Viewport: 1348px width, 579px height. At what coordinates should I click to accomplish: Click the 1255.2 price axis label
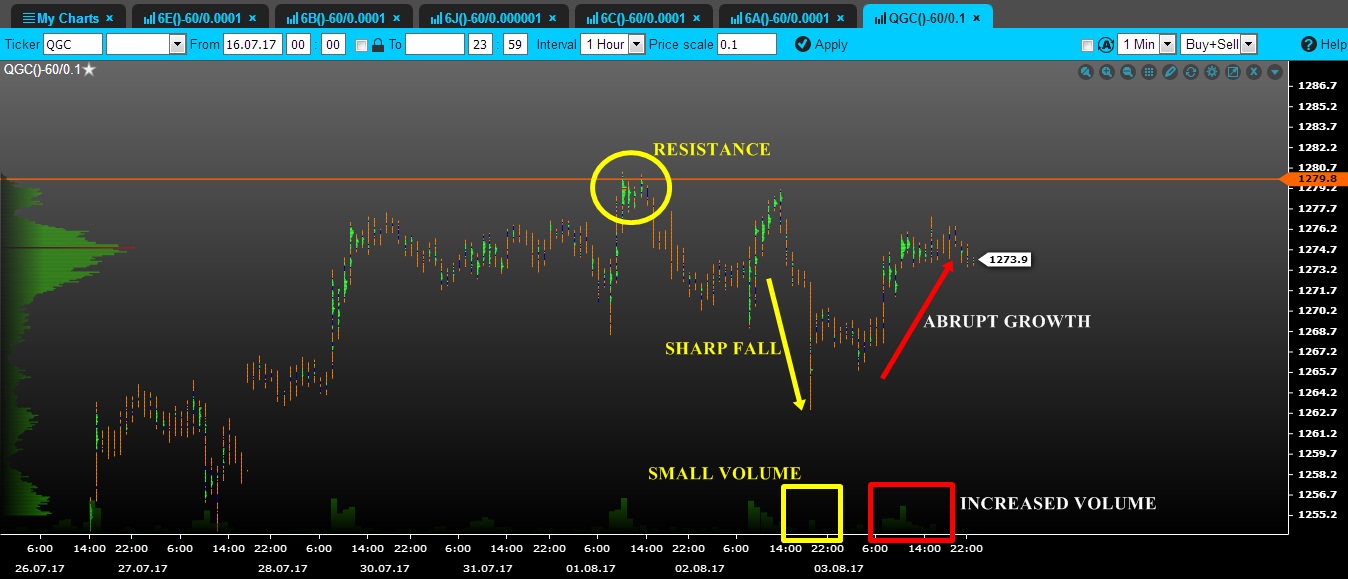(1317, 514)
